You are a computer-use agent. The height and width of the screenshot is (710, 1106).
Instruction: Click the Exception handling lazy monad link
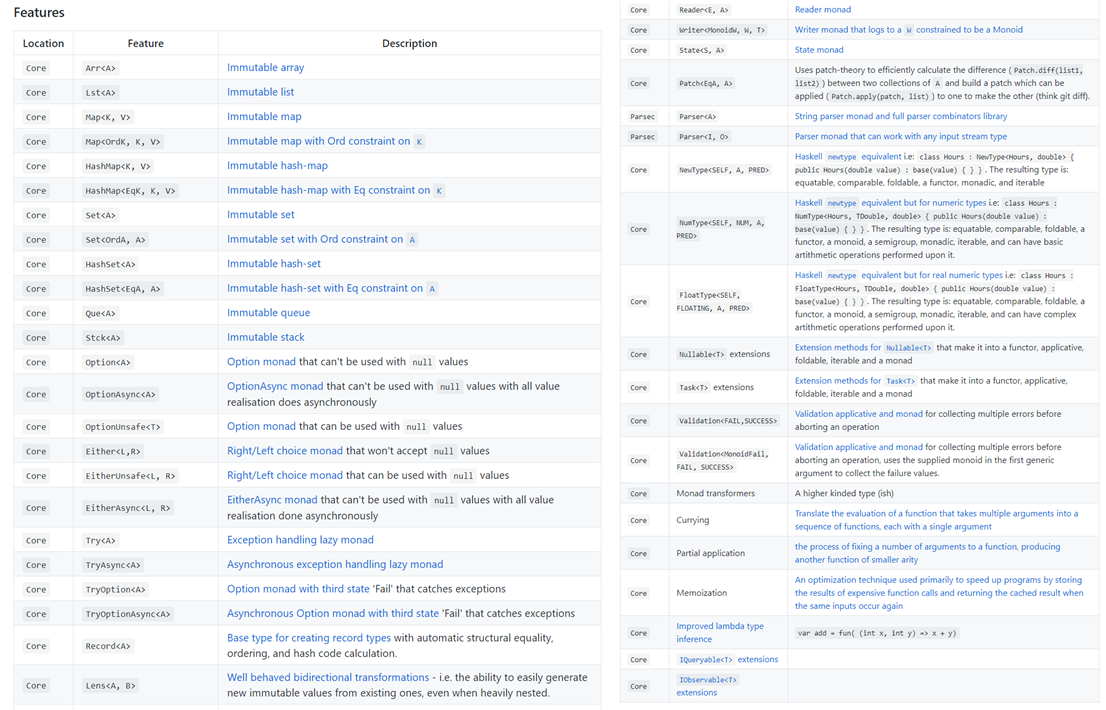point(300,539)
